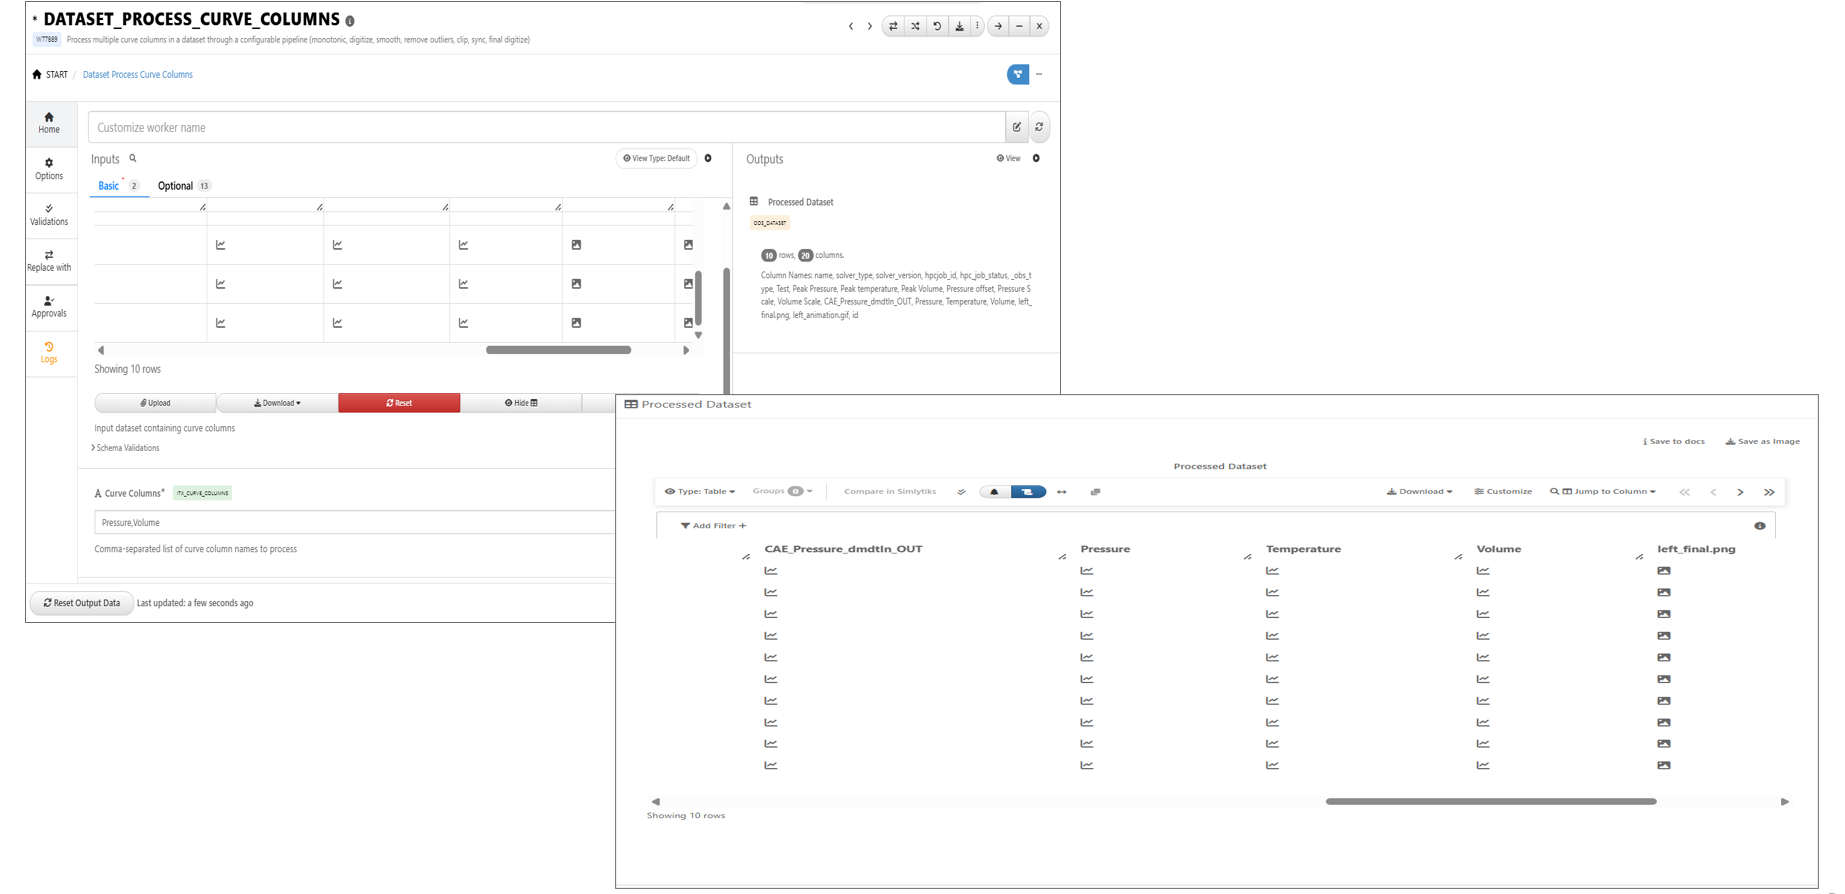Click the info icon beside Add Filter
This screenshot has height=894, width=1845.
1759,525
